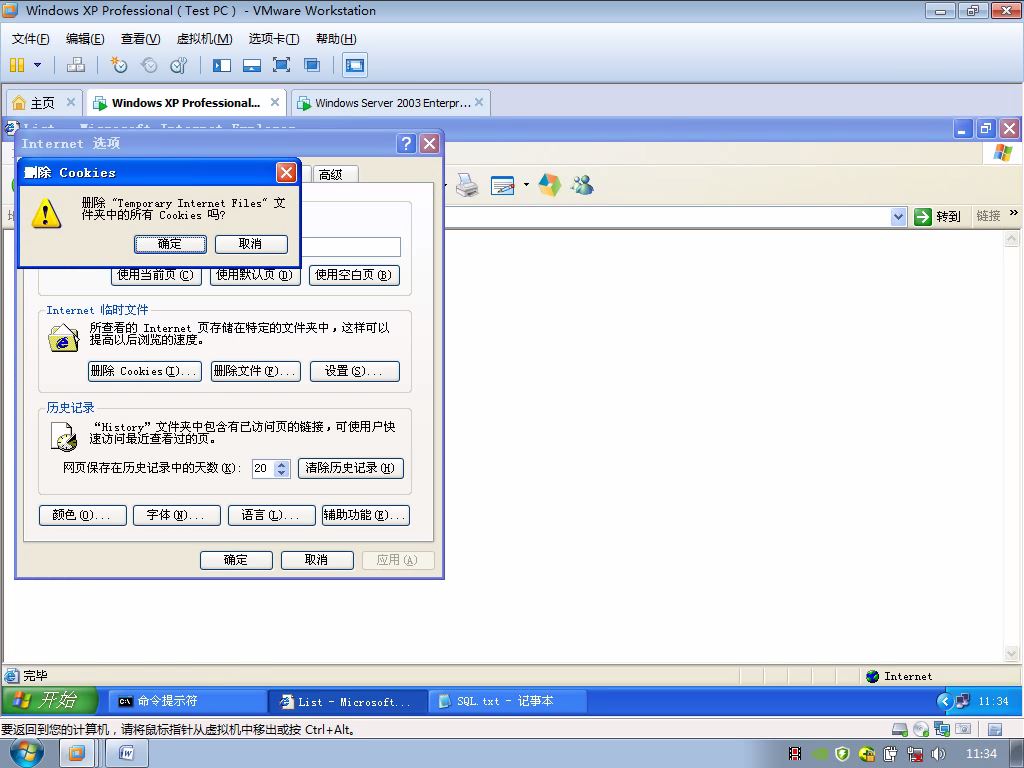1024x768 pixels.
Task: Switch to Unity mode icon
Action: 312,65
